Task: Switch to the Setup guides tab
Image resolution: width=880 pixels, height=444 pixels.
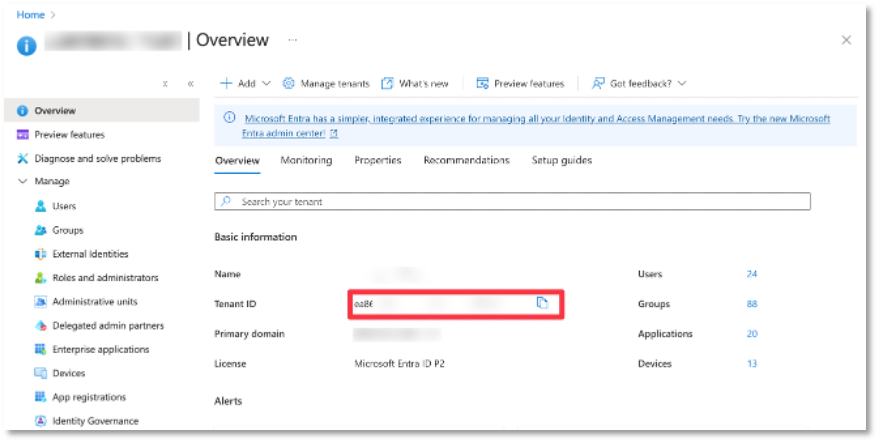Action: point(562,161)
